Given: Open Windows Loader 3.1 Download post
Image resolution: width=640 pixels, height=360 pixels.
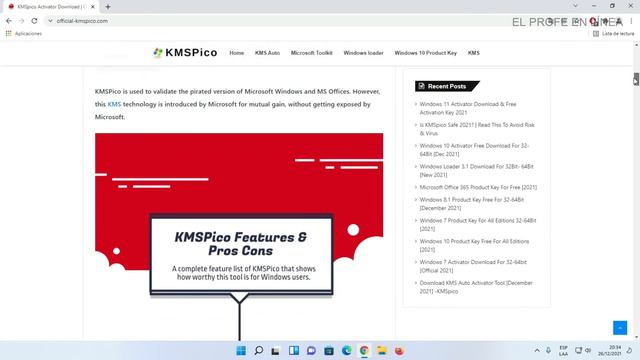Looking at the screenshot, I should [477, 171].
